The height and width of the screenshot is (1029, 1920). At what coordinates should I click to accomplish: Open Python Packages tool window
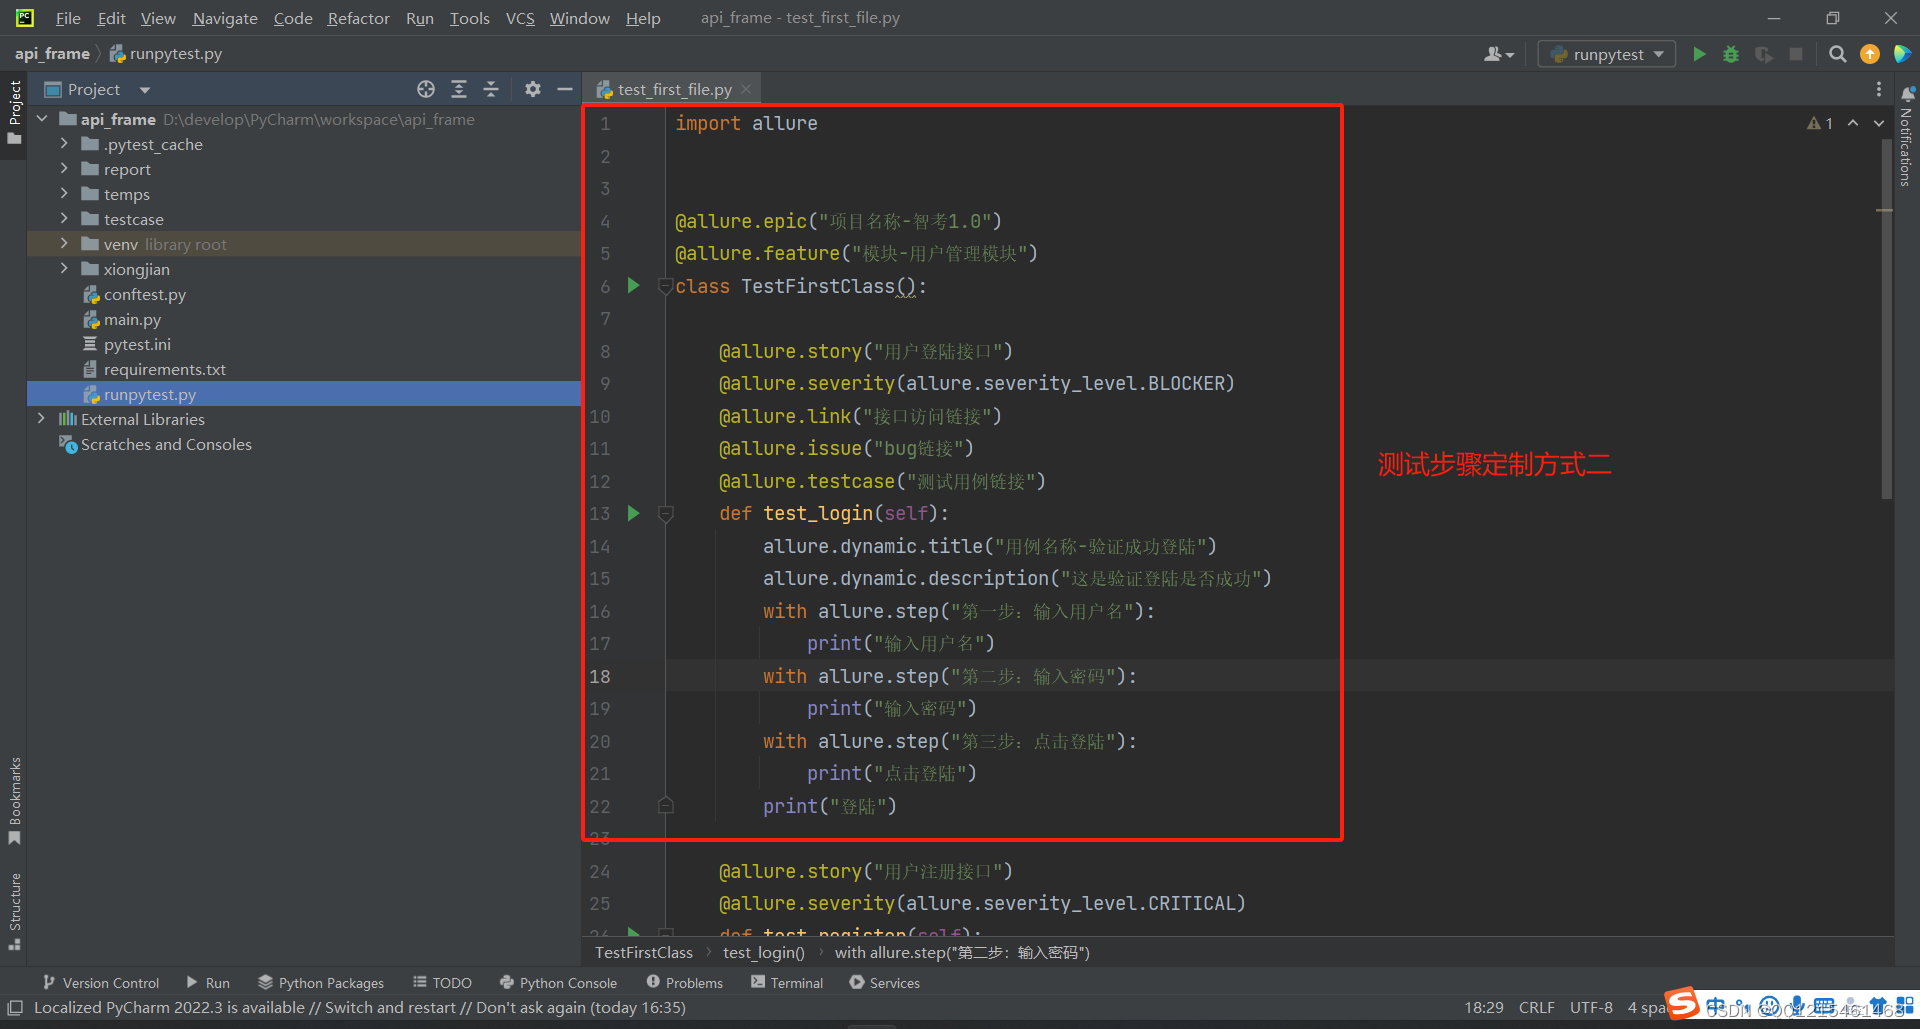click(321, 983)
